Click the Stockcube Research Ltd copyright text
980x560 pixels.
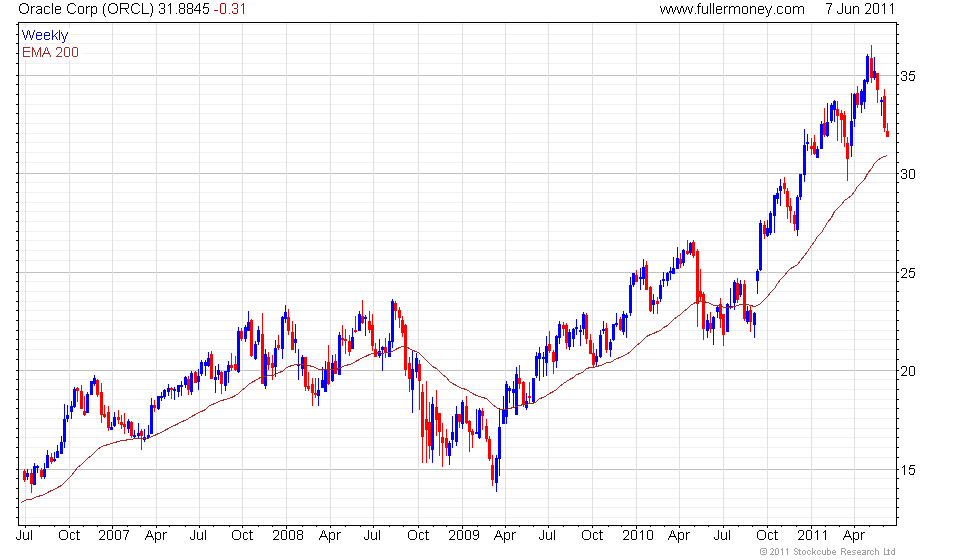pyautogui.click(x=828, y=552)
